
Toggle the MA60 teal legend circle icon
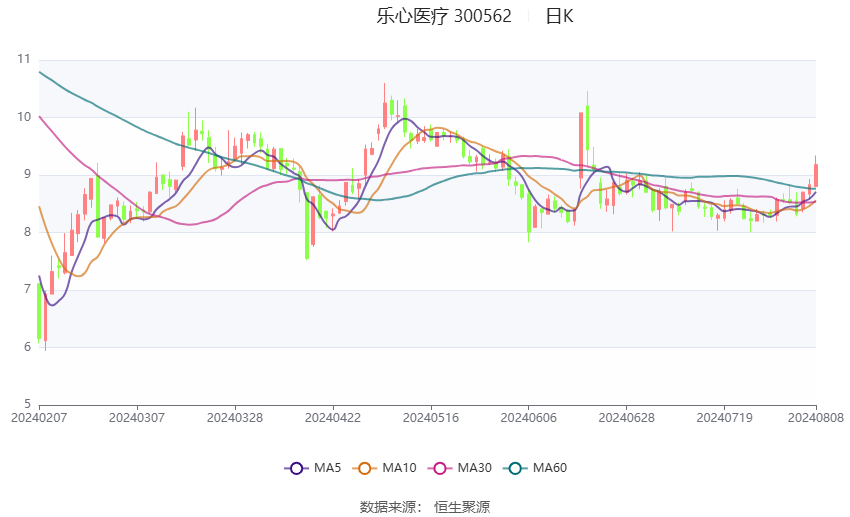(x=515, y=468)
